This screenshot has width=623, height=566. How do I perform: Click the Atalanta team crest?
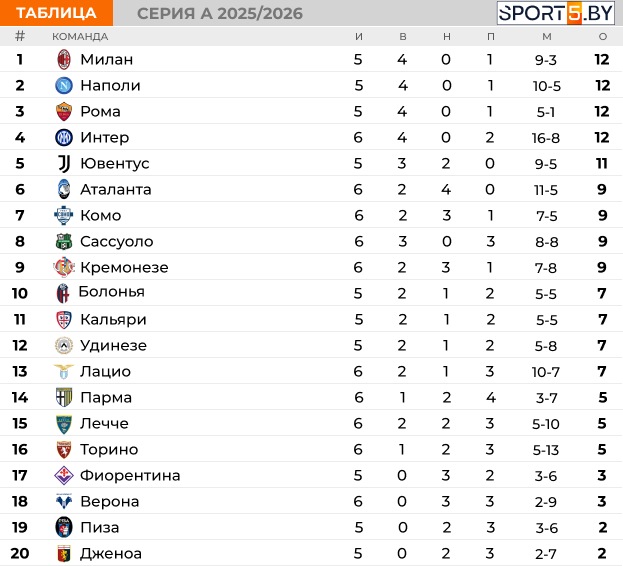[x=64, y=189]
